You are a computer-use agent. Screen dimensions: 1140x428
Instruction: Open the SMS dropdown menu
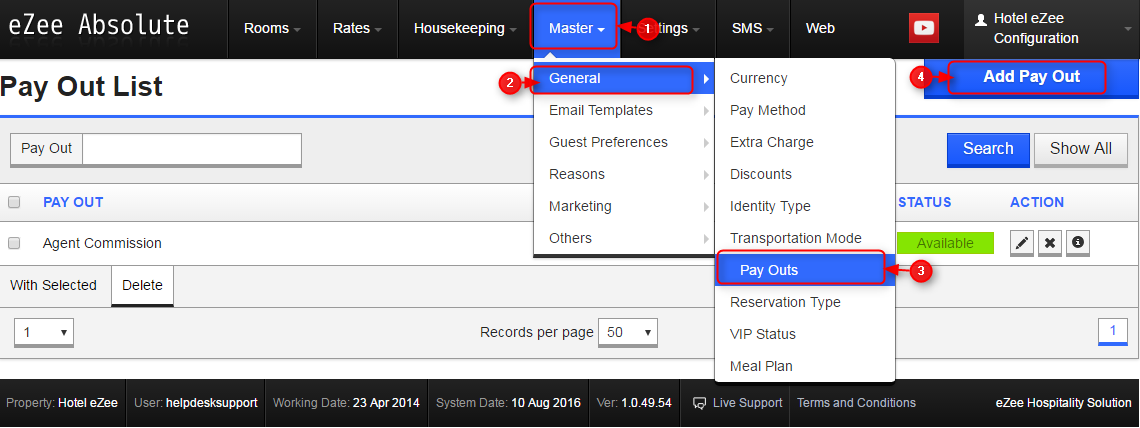(752, 29)
